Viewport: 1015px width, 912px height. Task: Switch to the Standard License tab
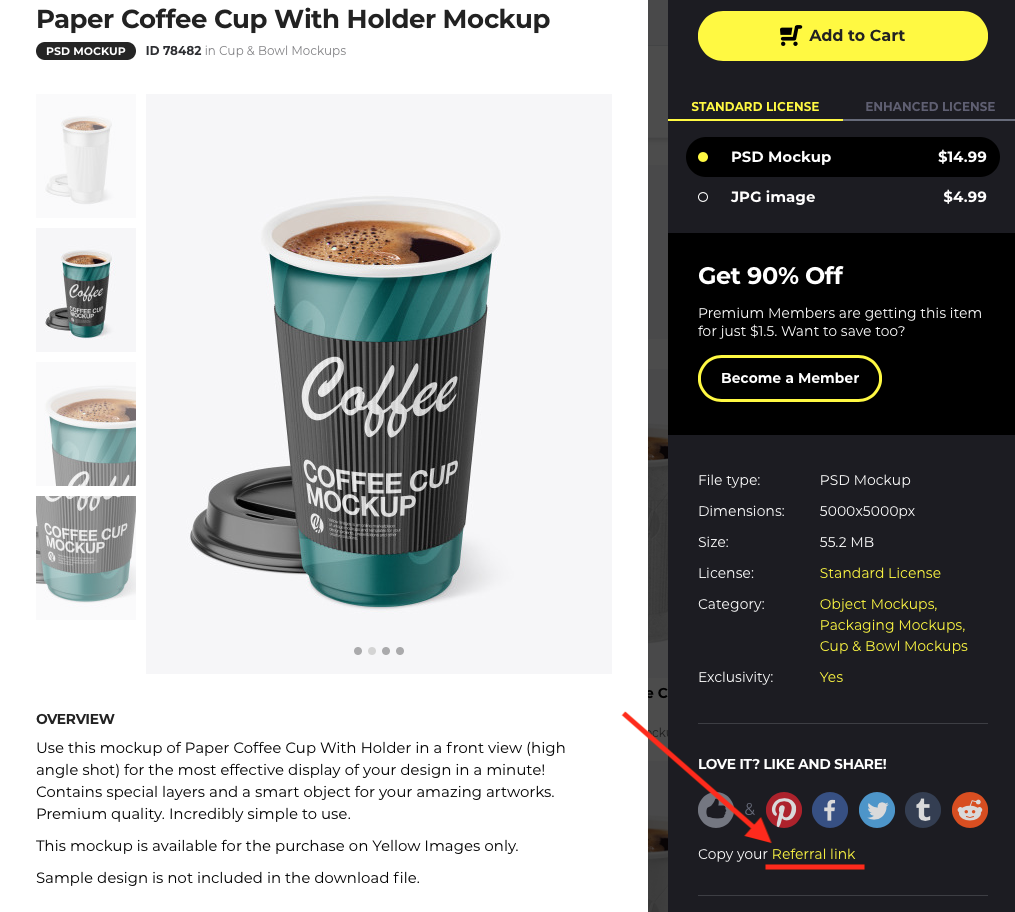[755, 107]
